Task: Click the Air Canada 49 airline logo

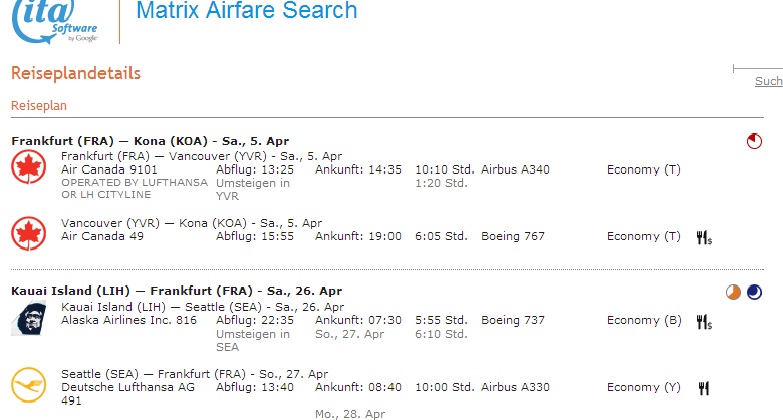Action: coord(29,234)
